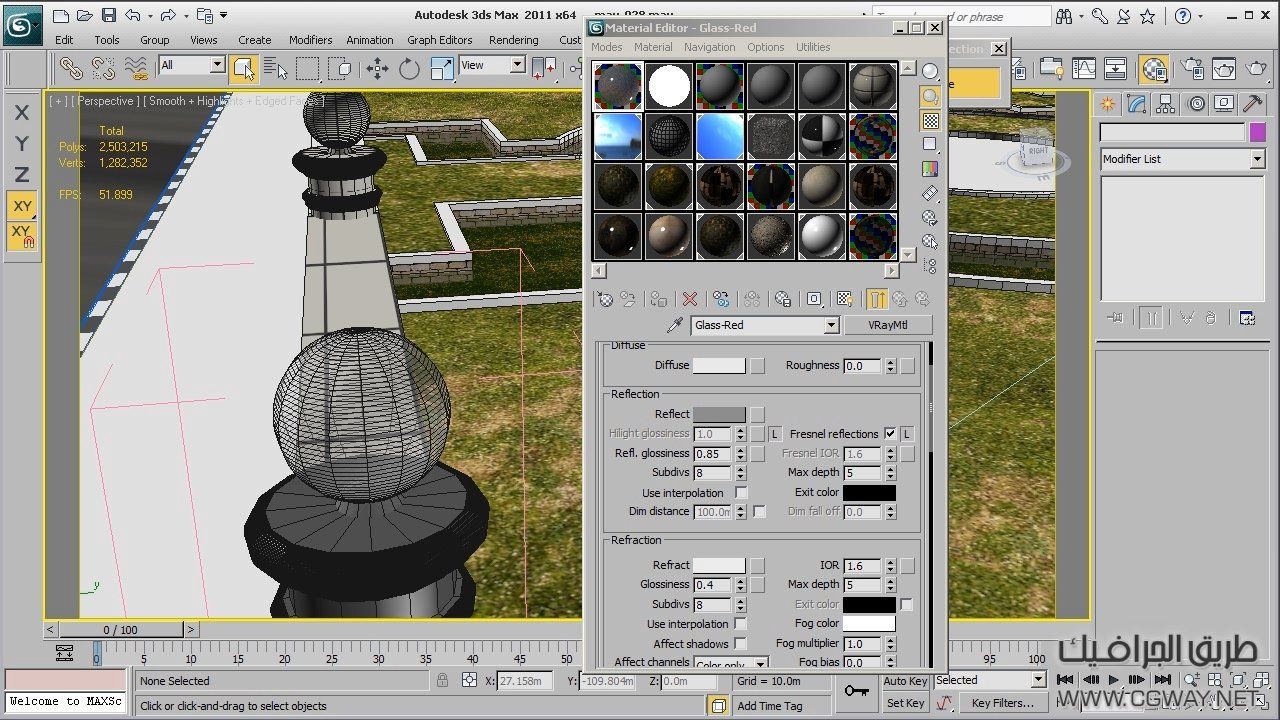Select the Move transform tool
Viewport: 1280px width, 720px height.
(x=377, y=68)
